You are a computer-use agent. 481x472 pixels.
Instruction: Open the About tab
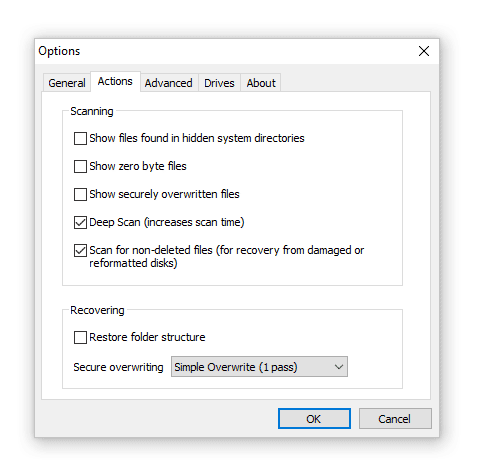point(261,83)
